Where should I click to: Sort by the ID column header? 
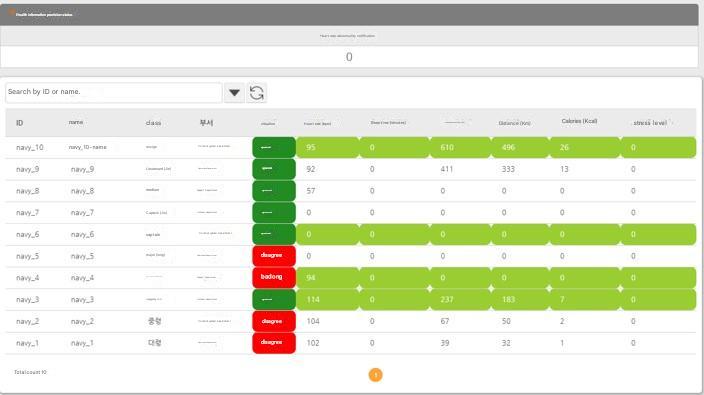coord(20,123)
